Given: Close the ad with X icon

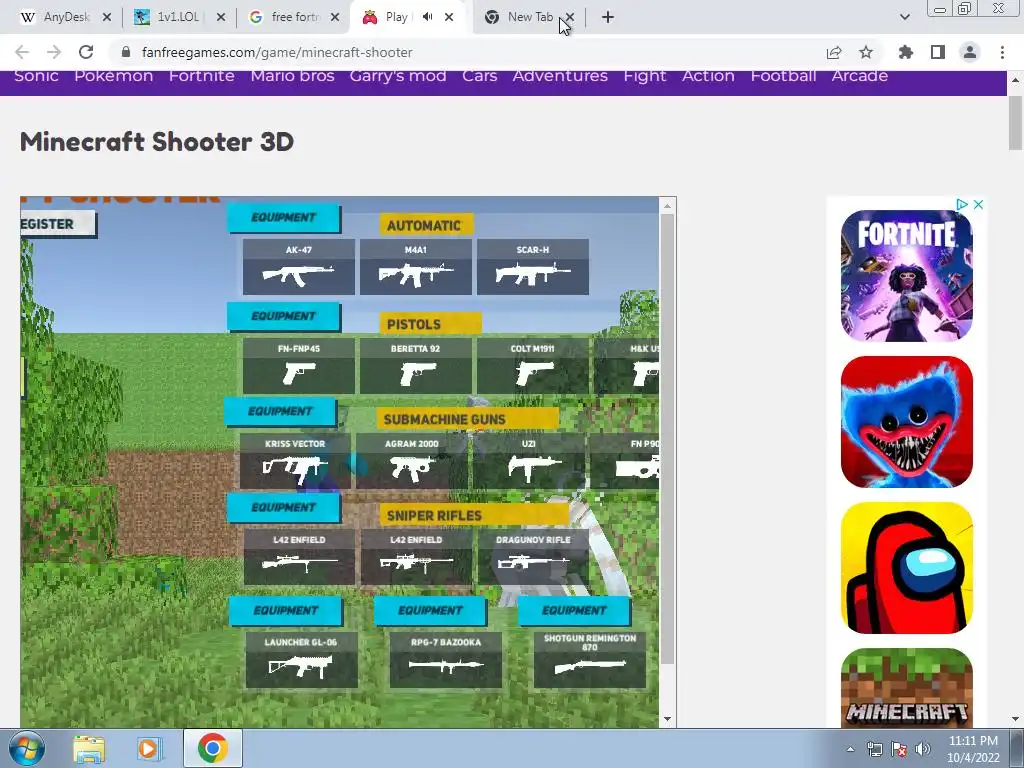Looking at the screenshot, I should 978,204.
